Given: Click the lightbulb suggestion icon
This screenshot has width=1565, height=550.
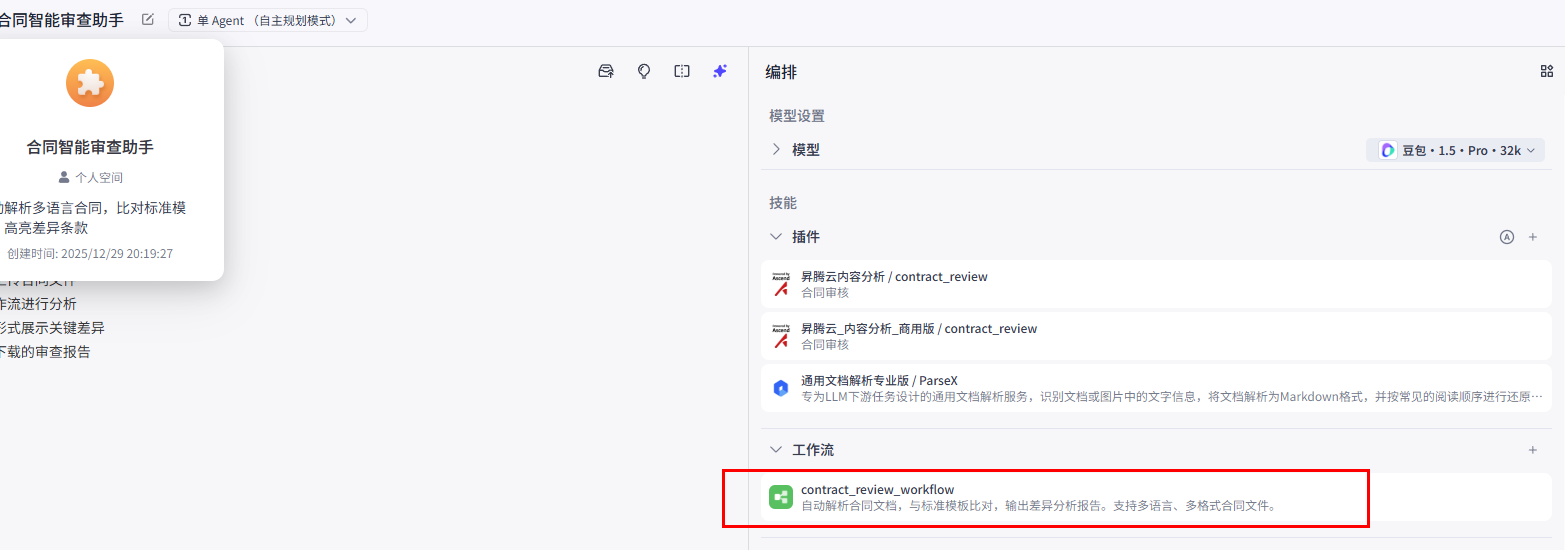Looking at the screenshot, I should [x=644, y=71].
